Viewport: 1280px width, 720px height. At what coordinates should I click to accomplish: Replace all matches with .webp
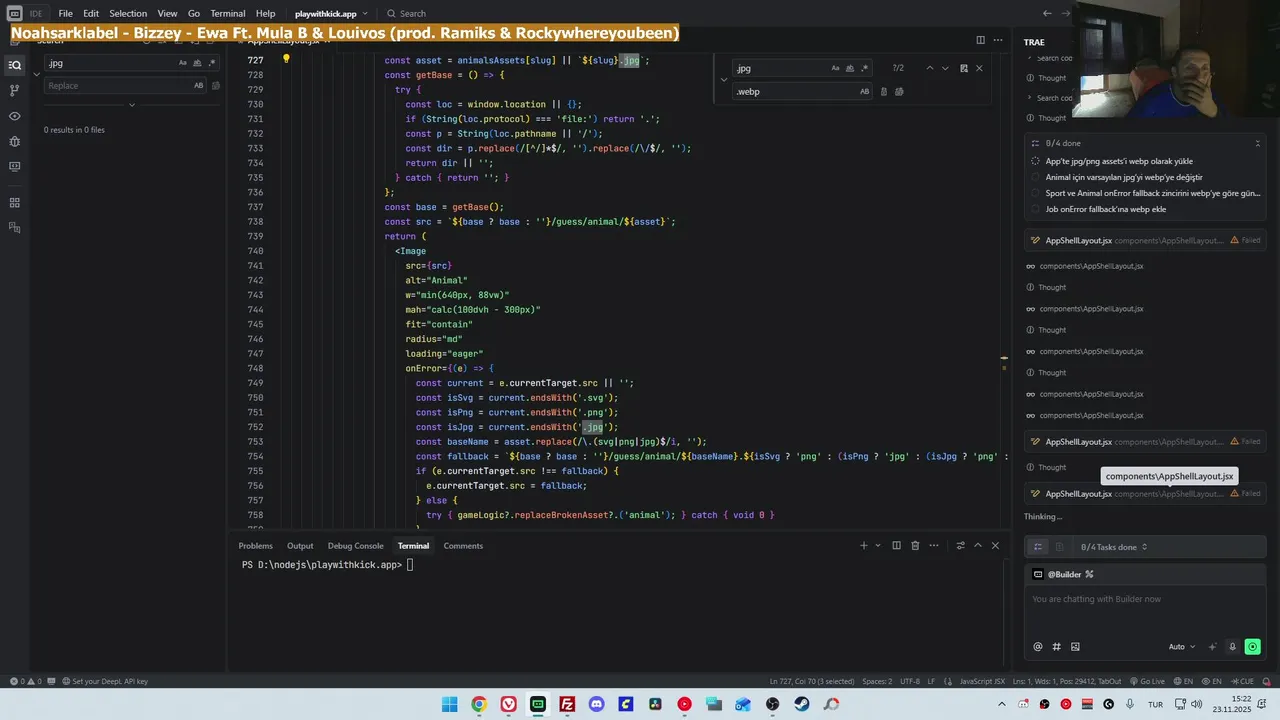[899, 91]
